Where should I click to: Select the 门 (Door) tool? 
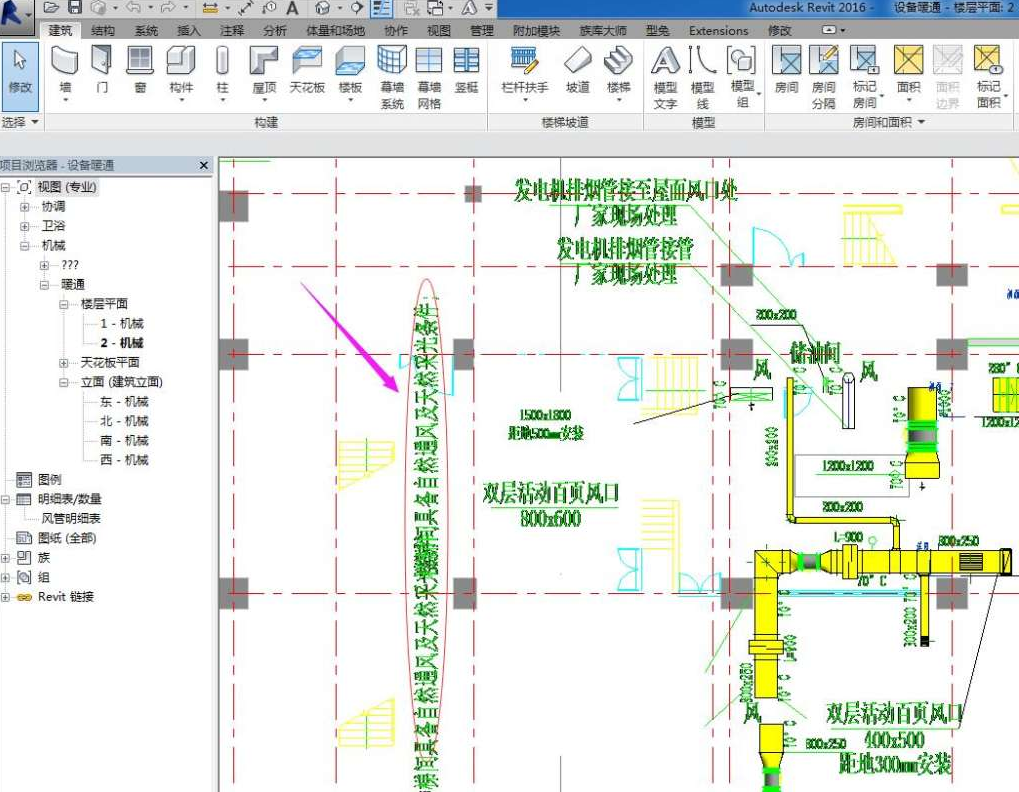tap(102, 70)
